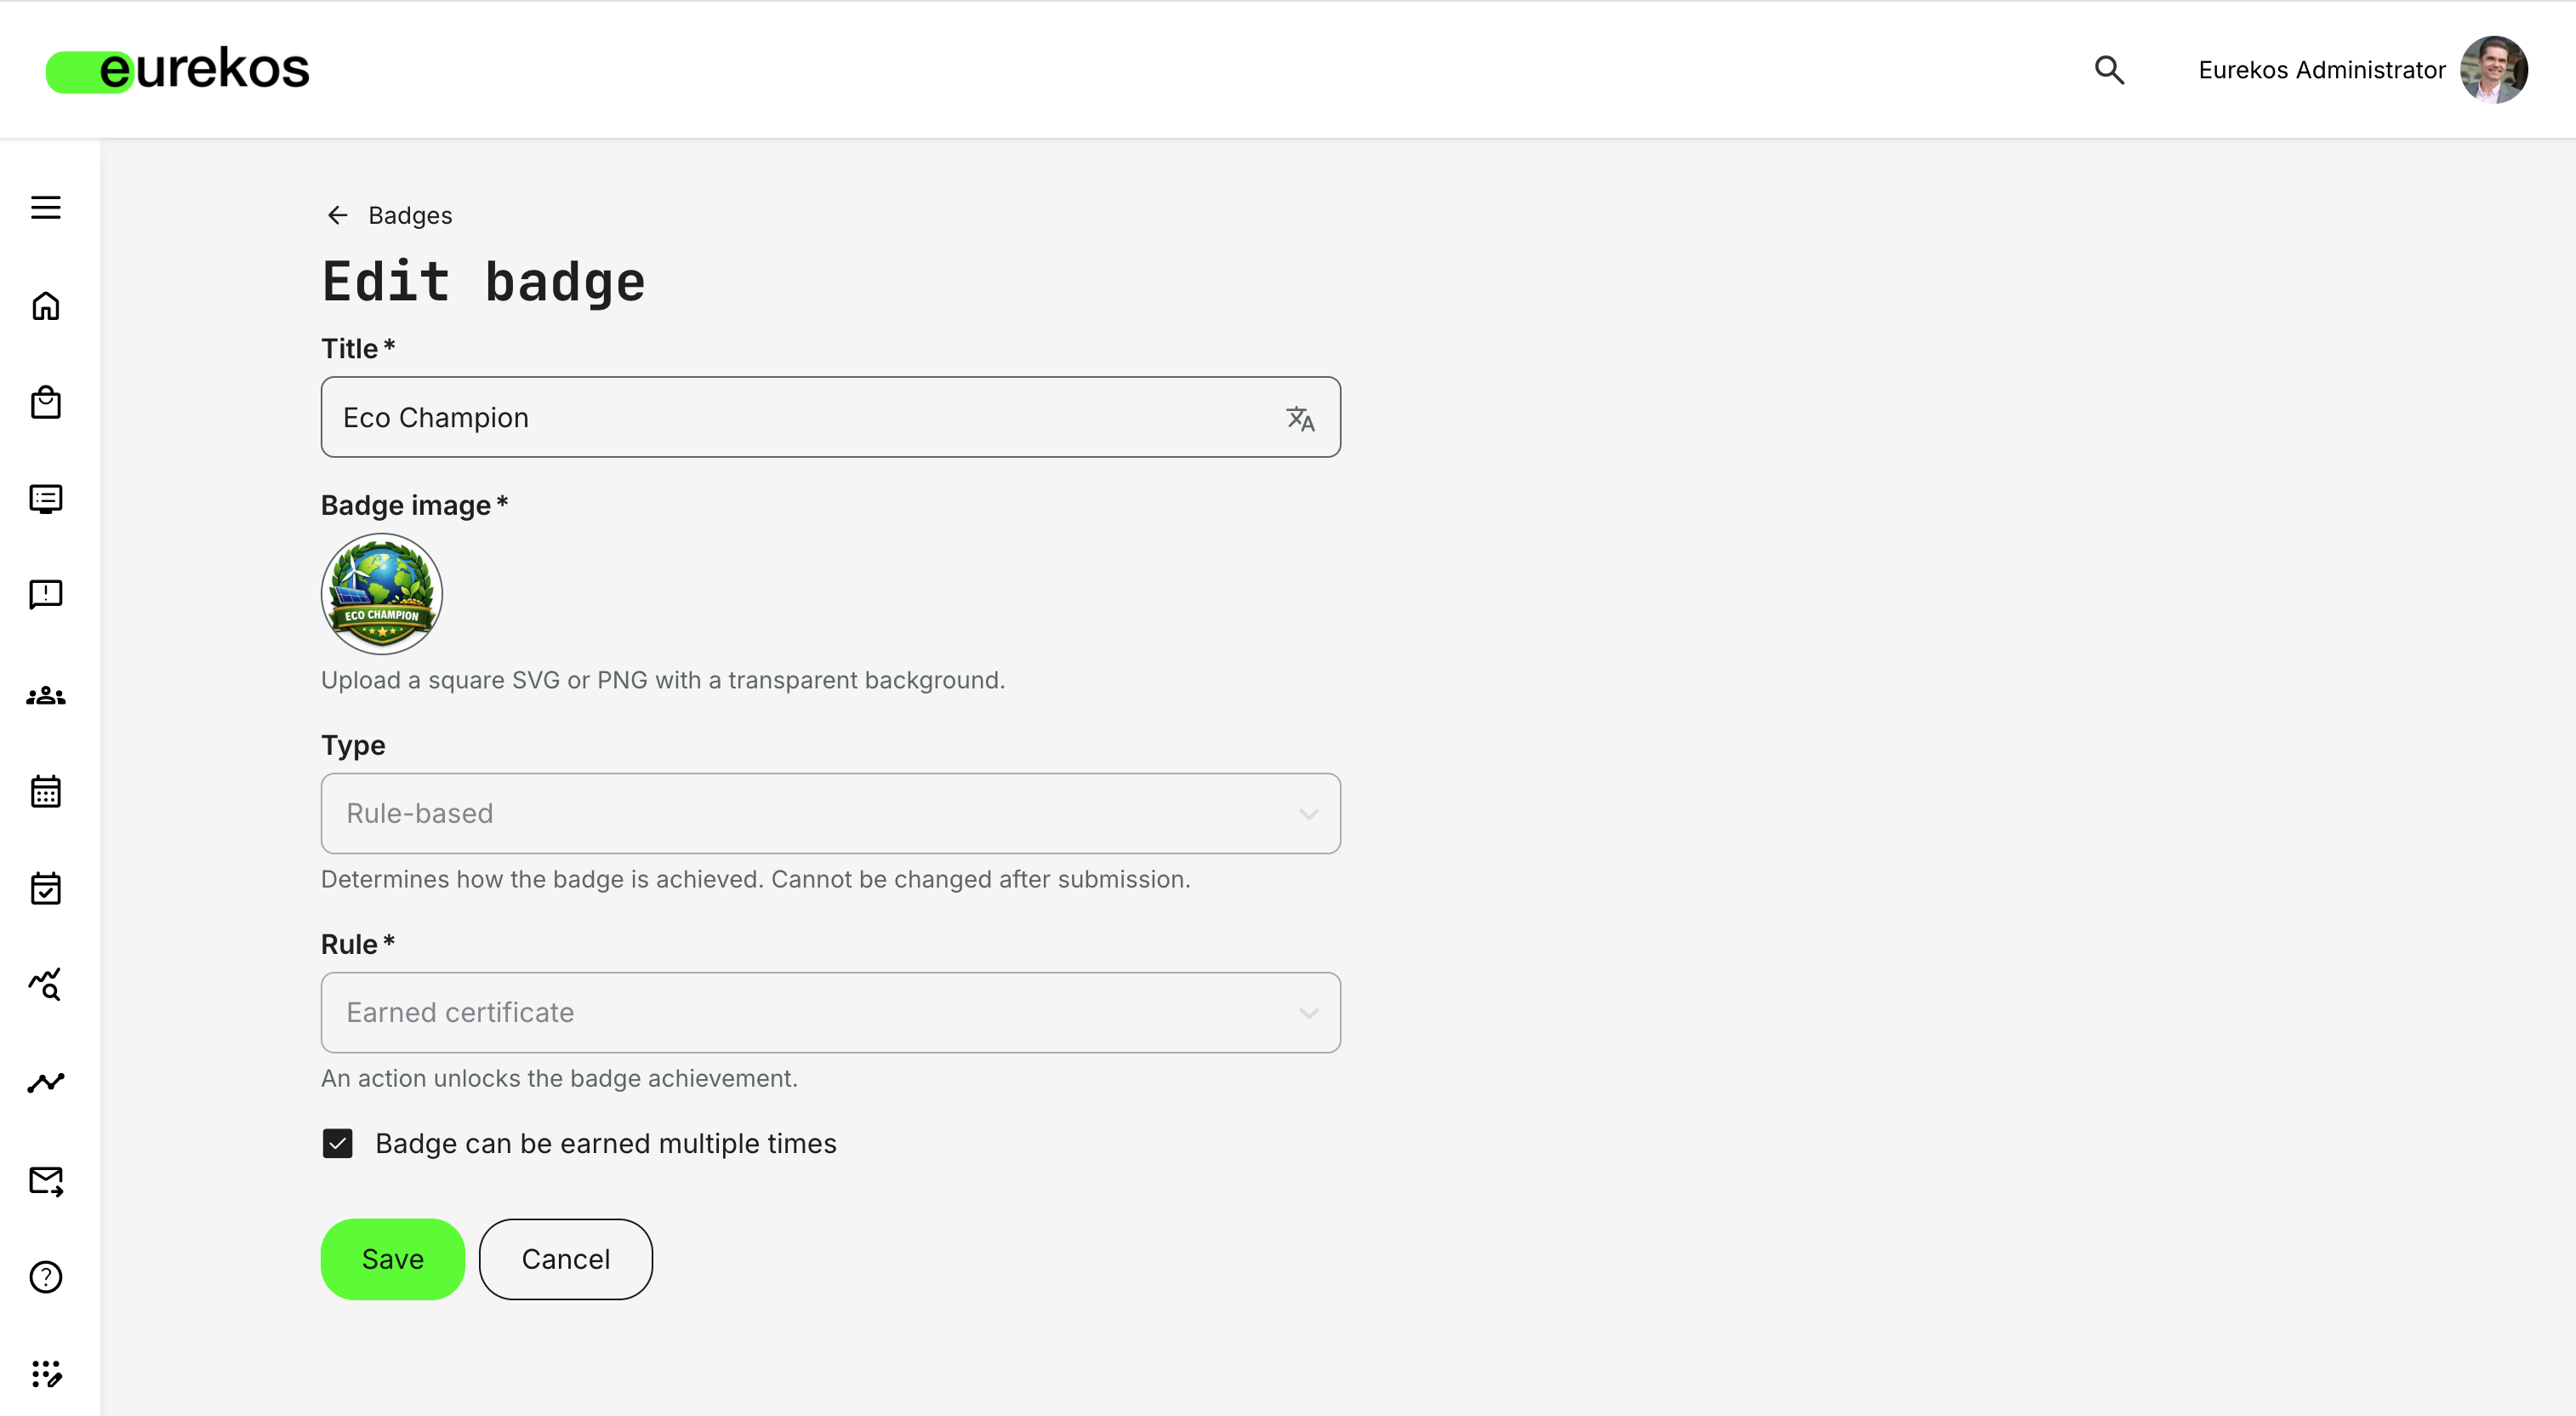Image resolution: width=2576 pixels, height=1416 pixels.
Task: Open the calendar icon in the sidebar
Action: pos(46,791)
